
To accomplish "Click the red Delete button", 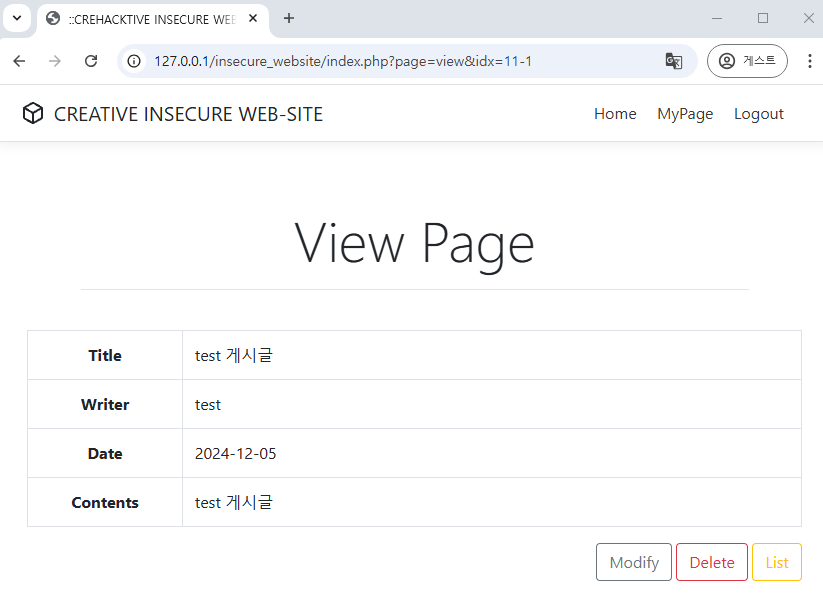I will (712, 562).
